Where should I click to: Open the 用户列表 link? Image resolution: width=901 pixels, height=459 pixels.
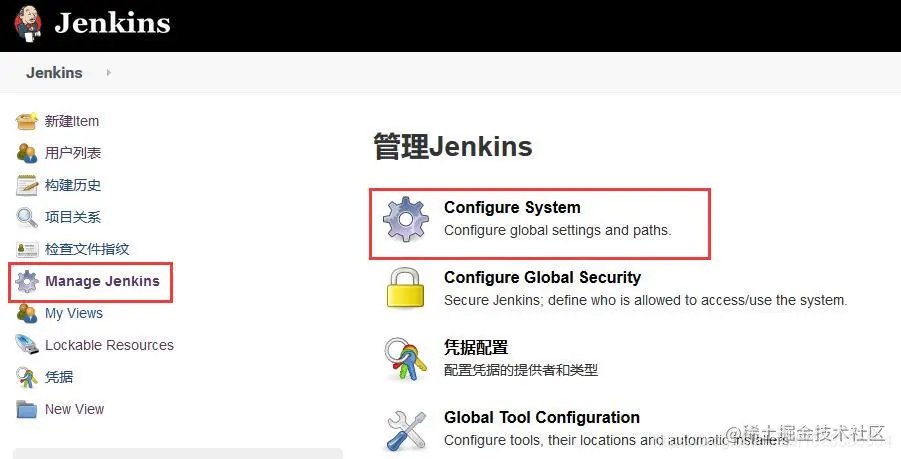point(73,153)
